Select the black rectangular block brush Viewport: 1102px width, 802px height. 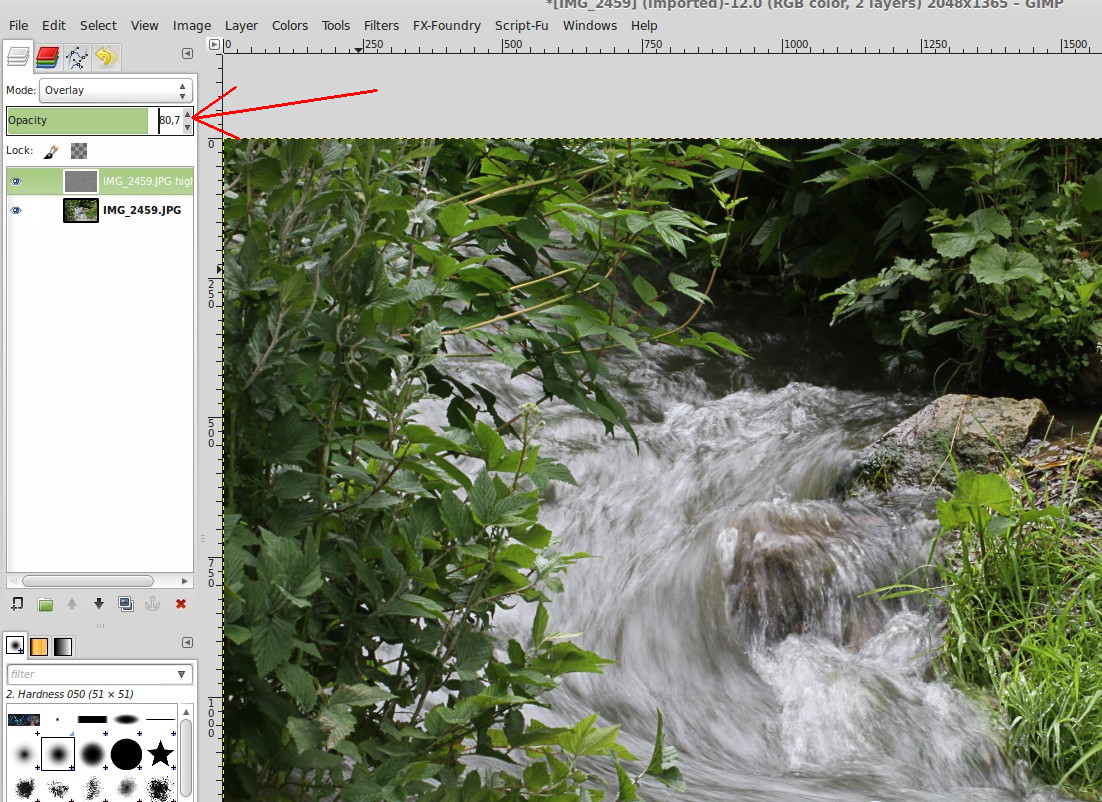click(x=92, y=719)
